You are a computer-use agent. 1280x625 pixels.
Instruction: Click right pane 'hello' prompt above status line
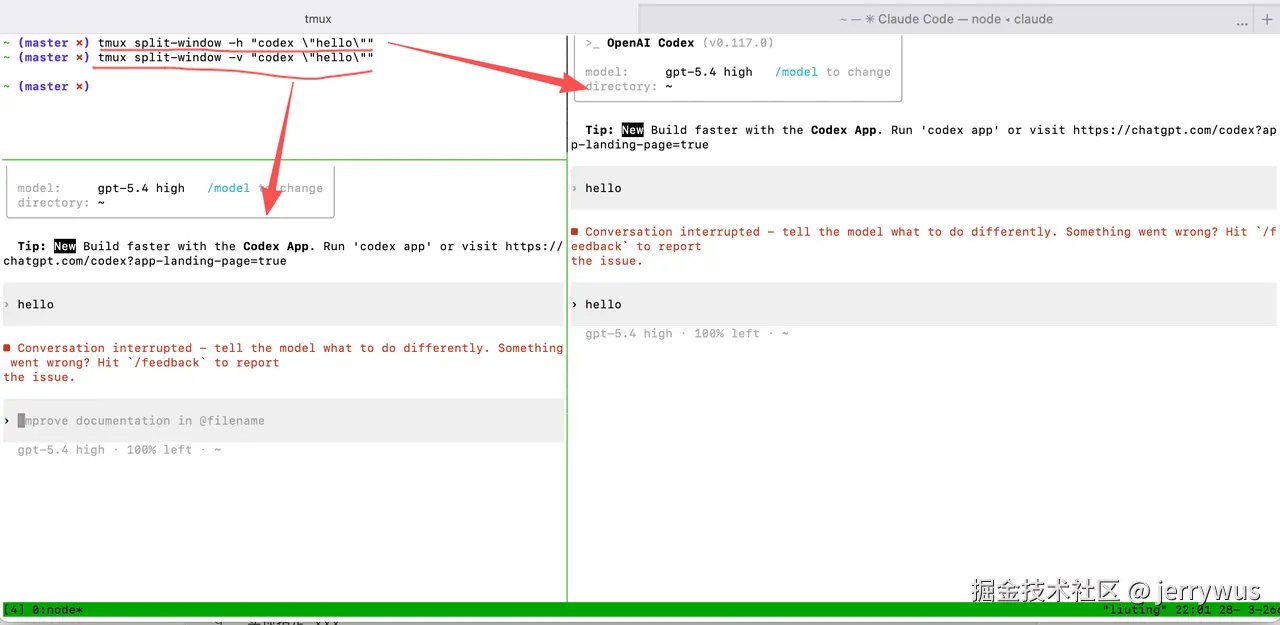click(x=924, y=304)
